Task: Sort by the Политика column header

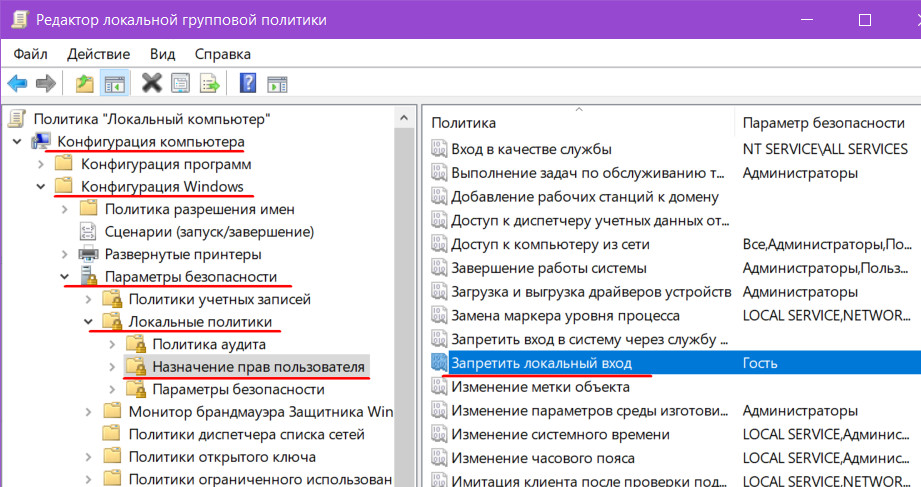Action: pos(463,123)
